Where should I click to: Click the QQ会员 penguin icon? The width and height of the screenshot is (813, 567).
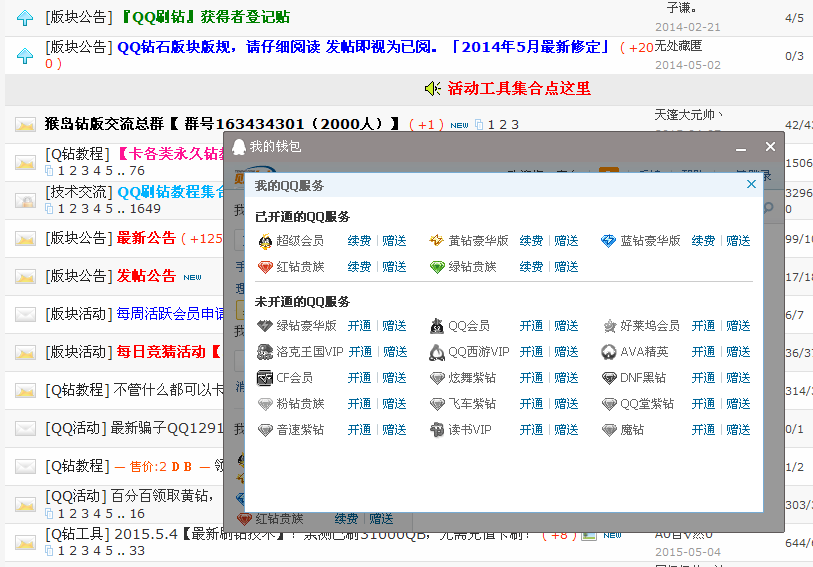click(437, 326)
